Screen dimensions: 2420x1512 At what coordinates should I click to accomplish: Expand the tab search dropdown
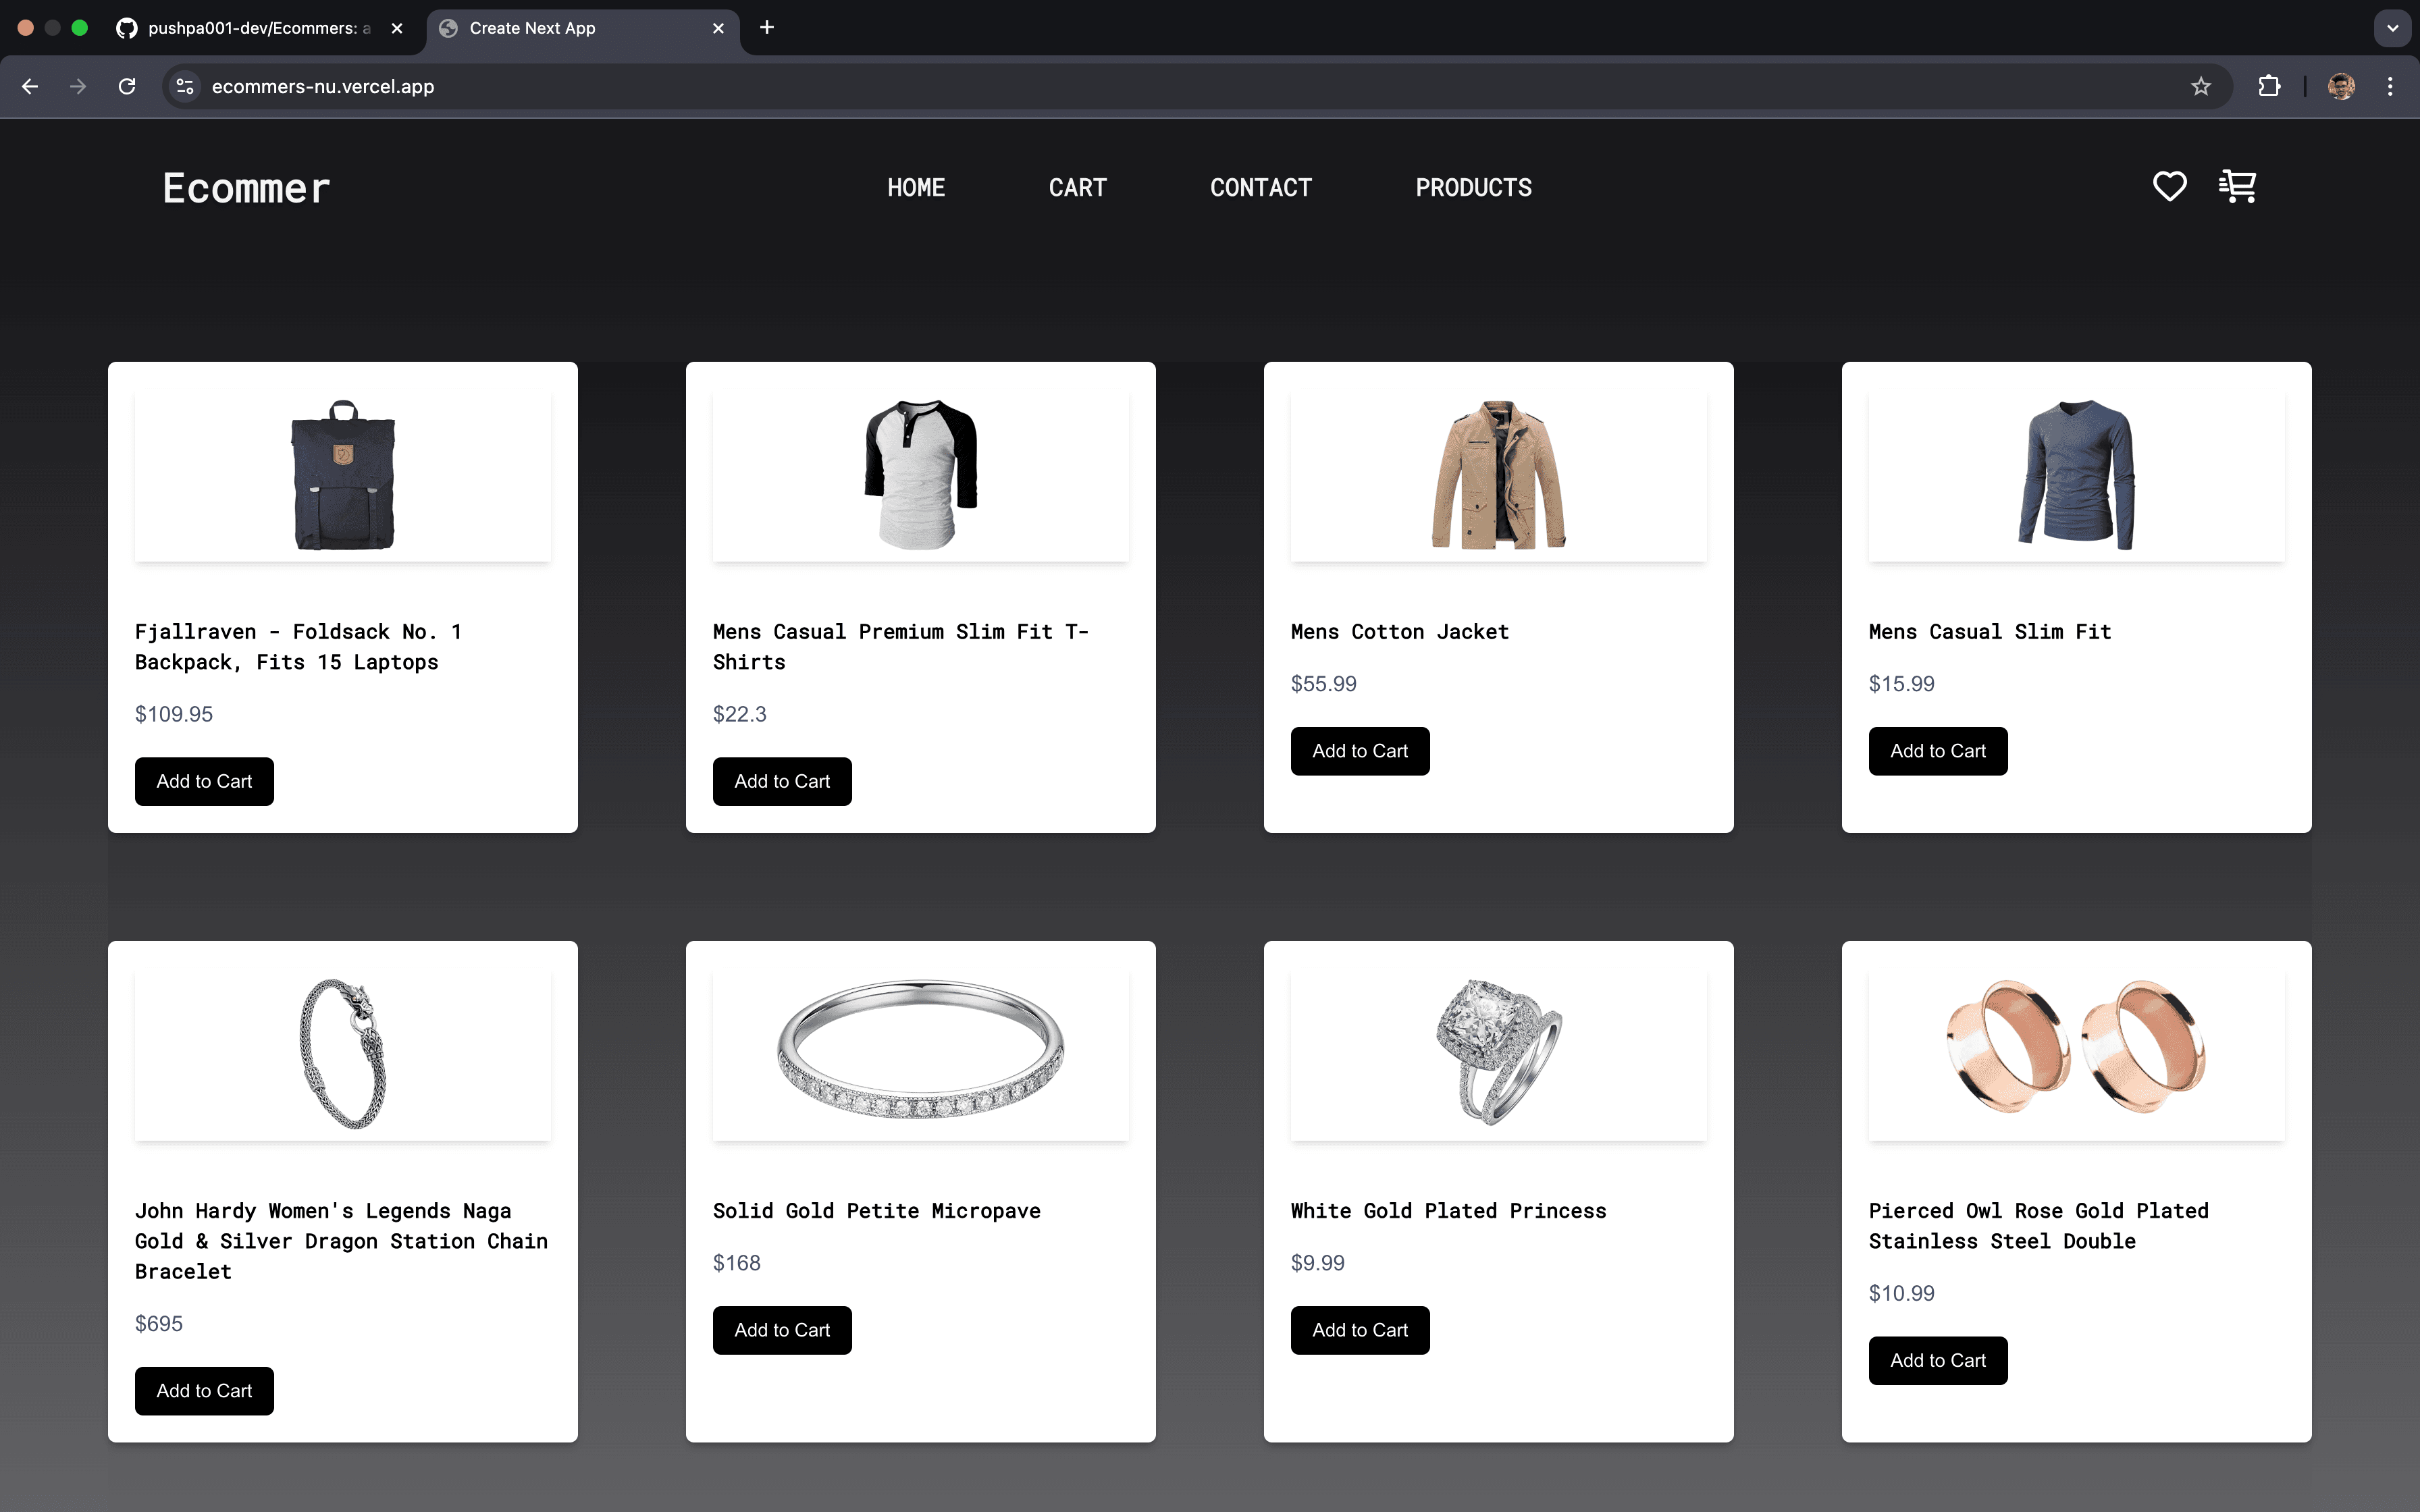coord(2392,27)
